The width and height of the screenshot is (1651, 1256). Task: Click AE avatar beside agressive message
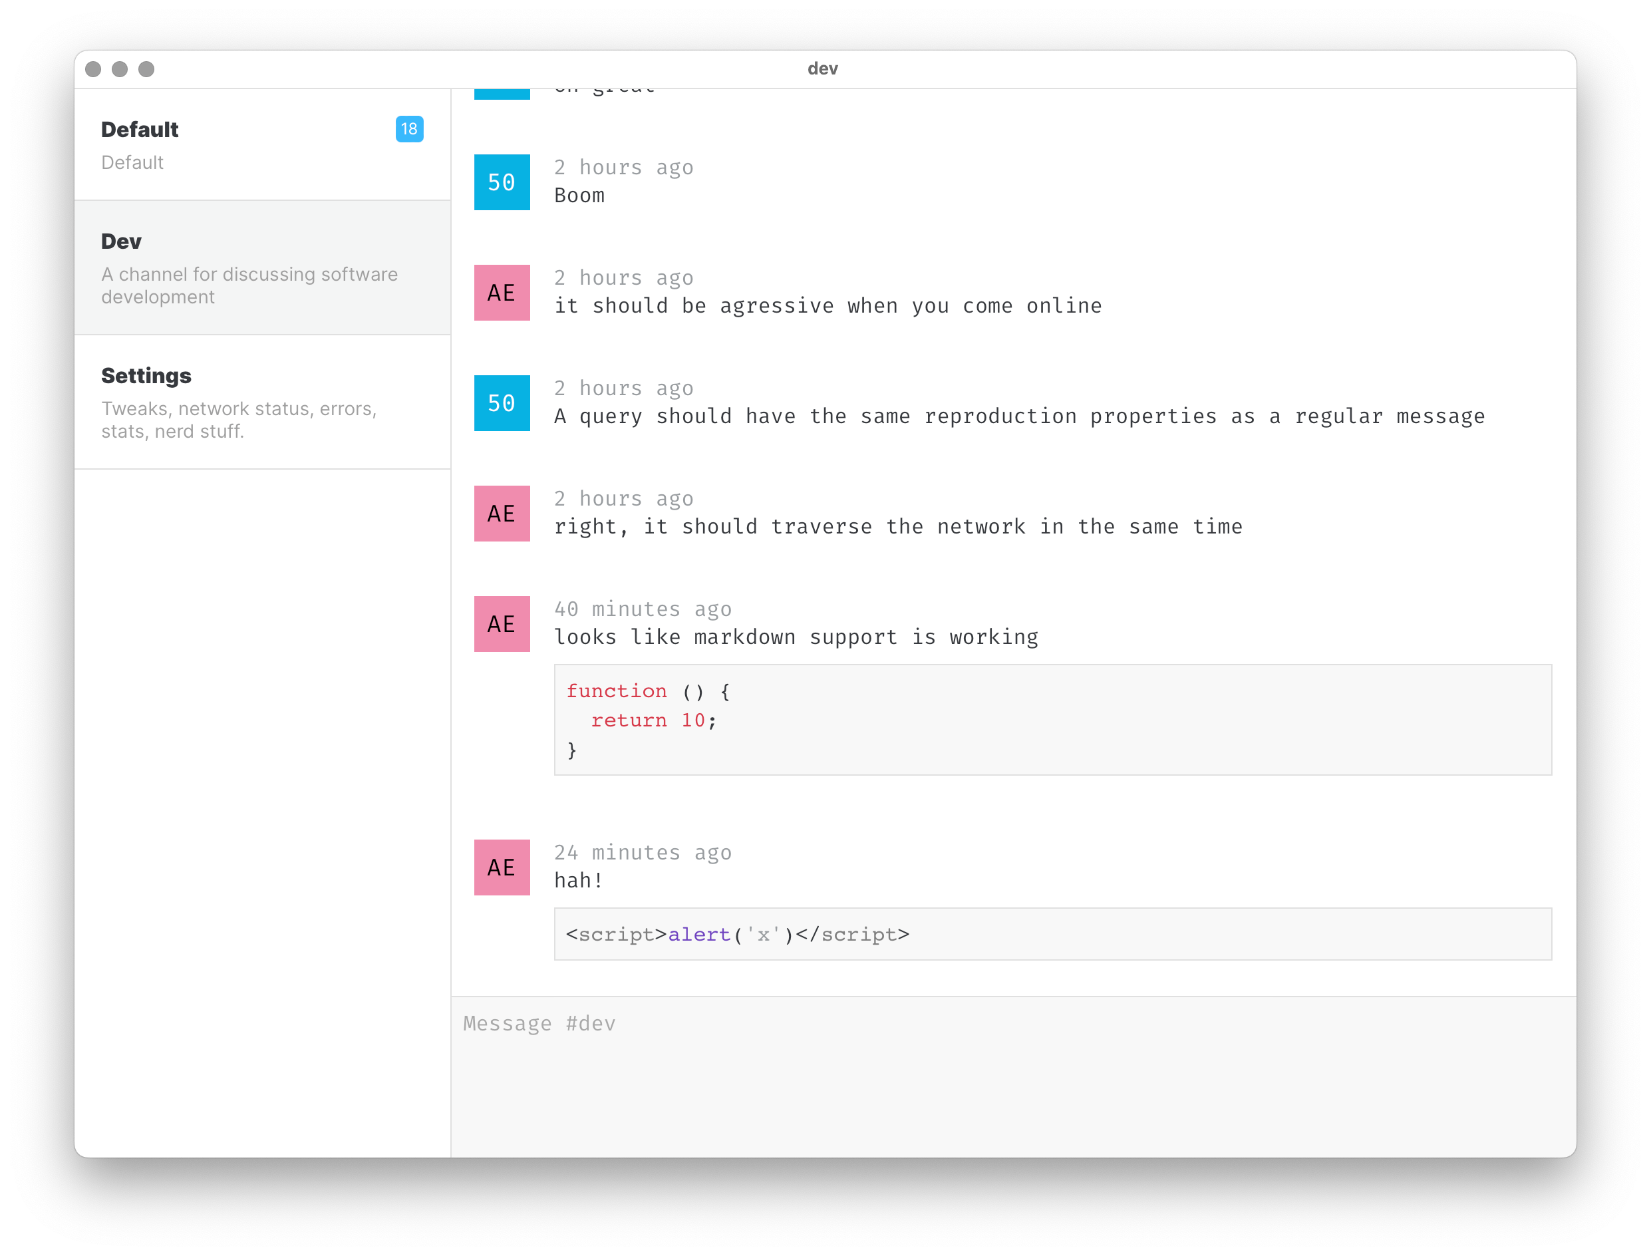coord(502,293)
